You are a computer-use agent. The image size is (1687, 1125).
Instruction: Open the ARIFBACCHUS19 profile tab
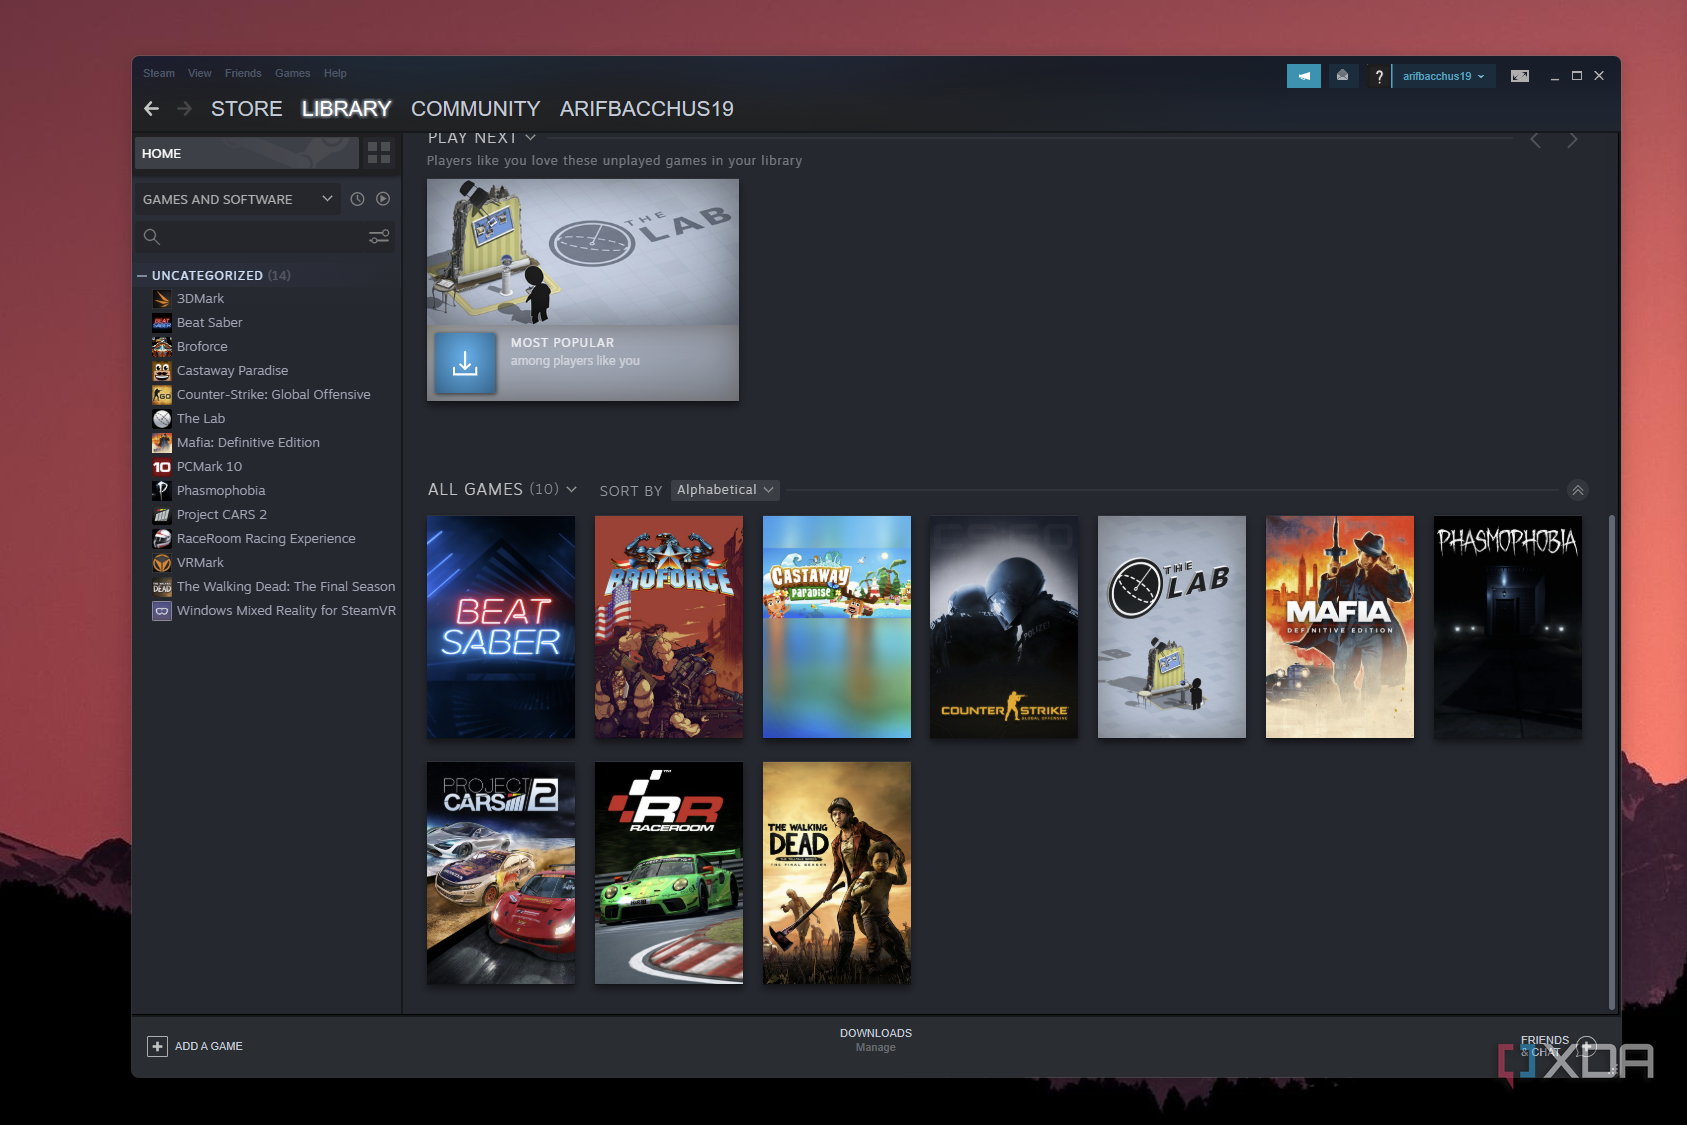point(646,108)
